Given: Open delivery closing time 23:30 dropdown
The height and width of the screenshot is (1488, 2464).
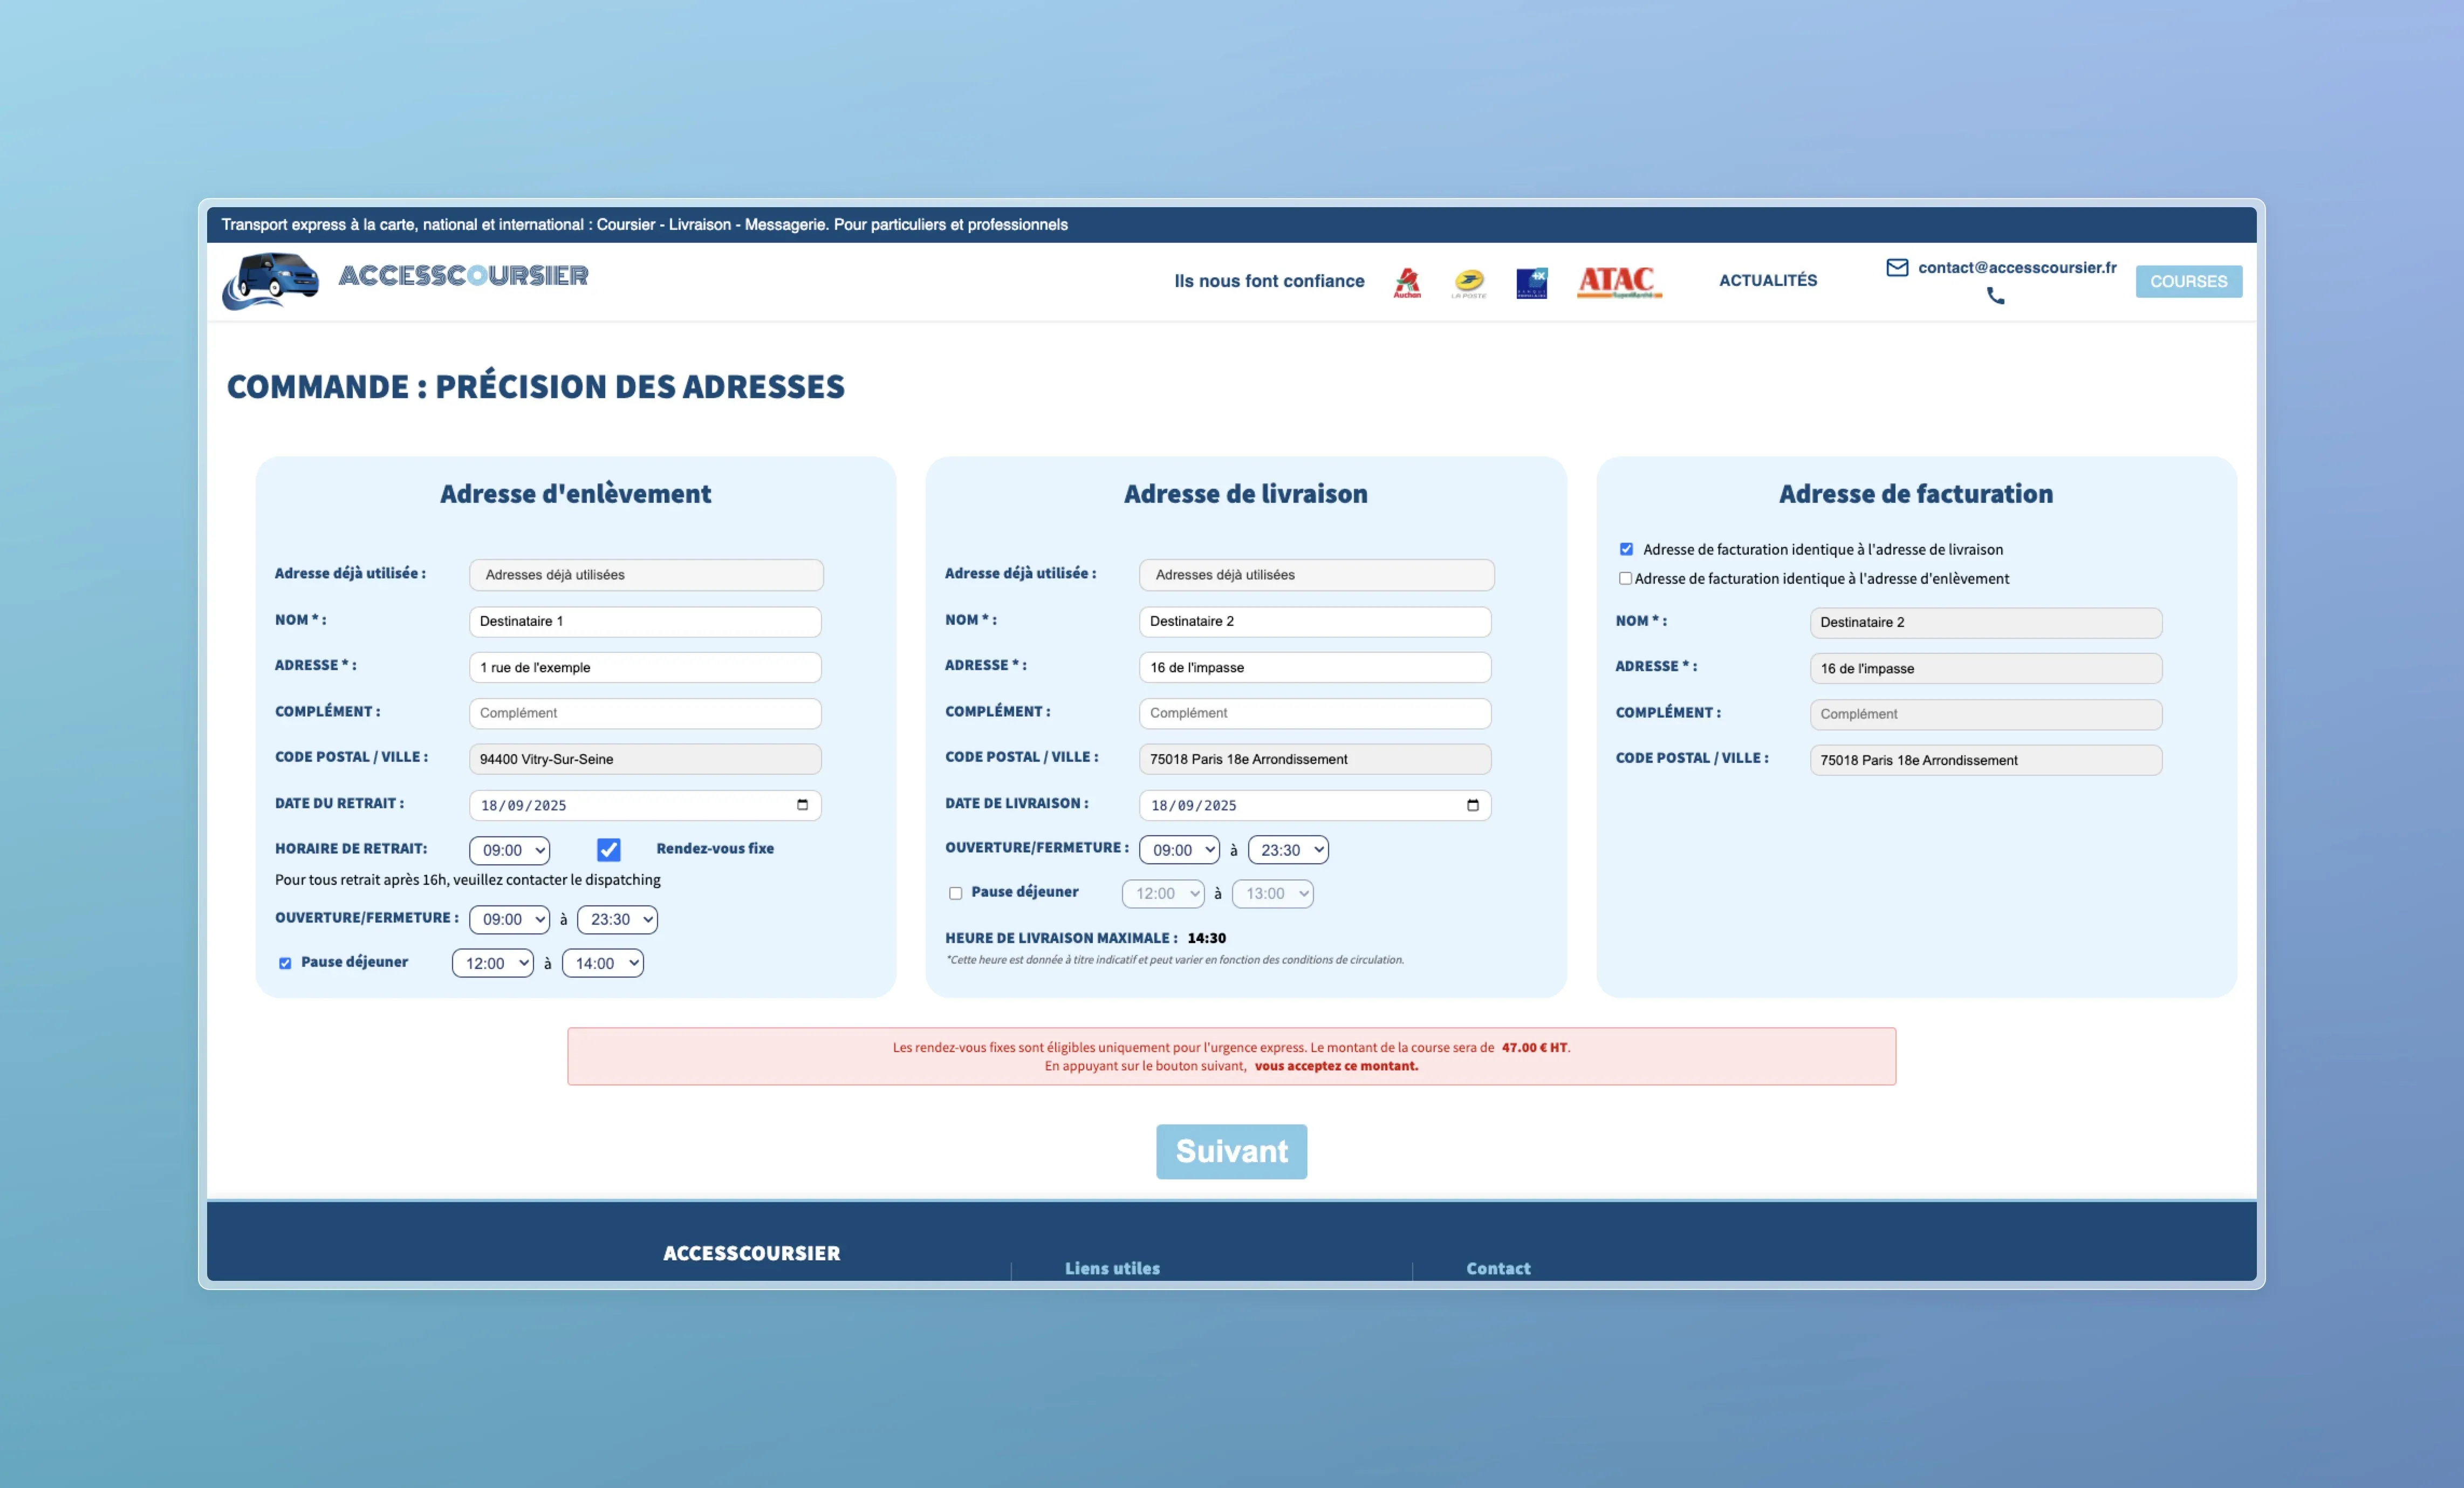Looking at the screenshot, I should coord(1288,850).
